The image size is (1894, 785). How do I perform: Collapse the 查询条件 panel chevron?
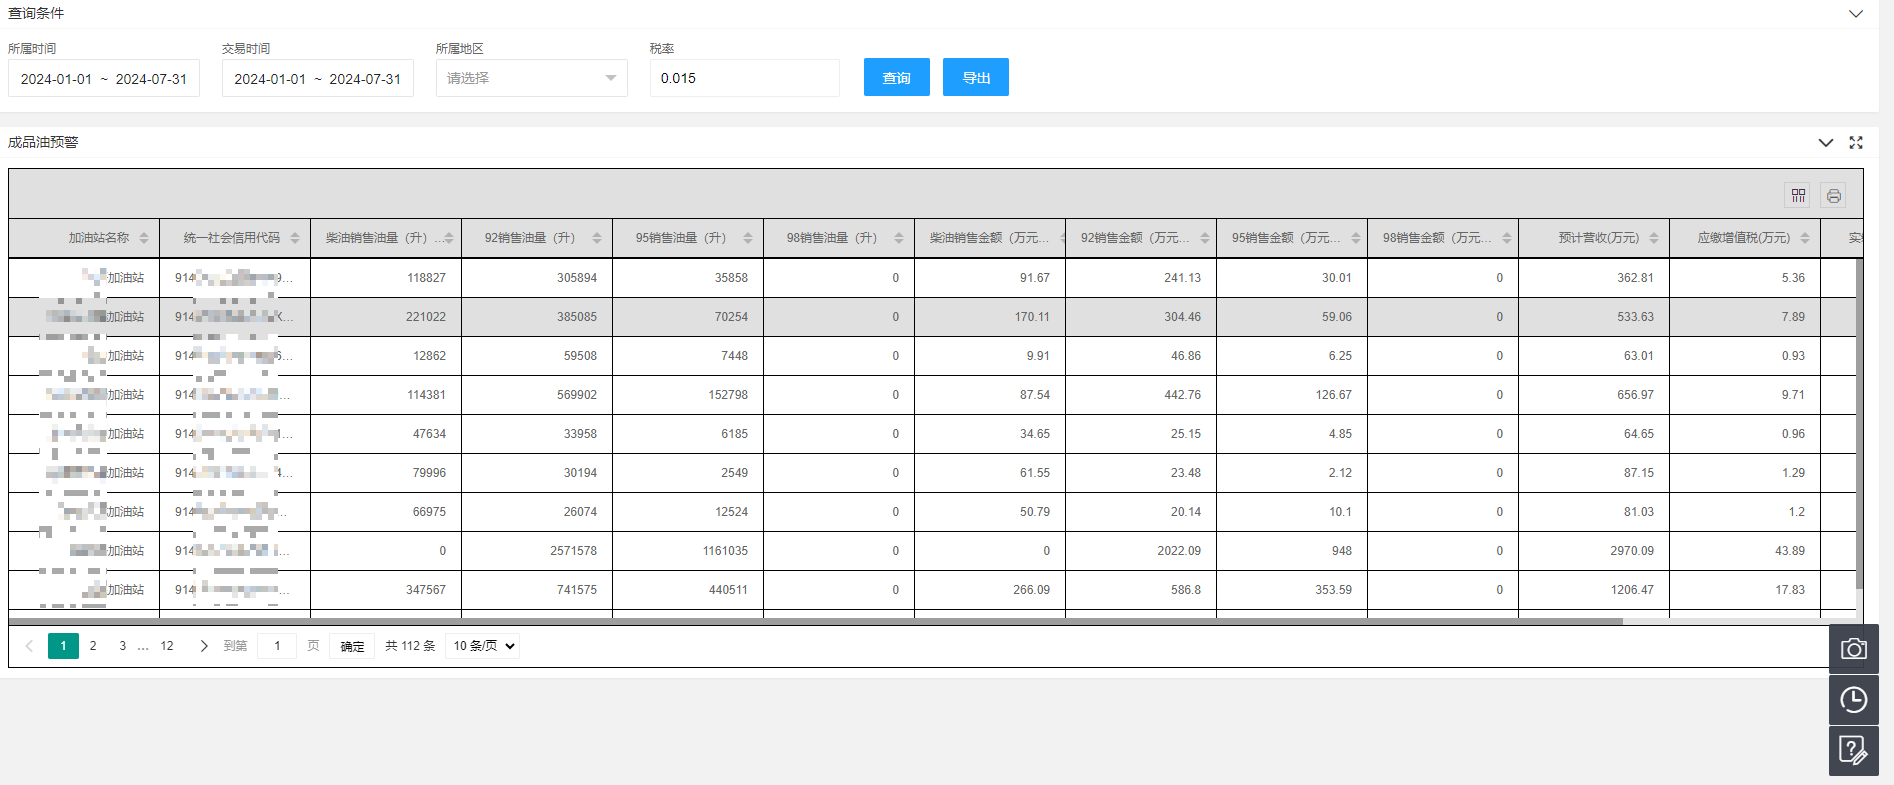(x=1856, y=14)
